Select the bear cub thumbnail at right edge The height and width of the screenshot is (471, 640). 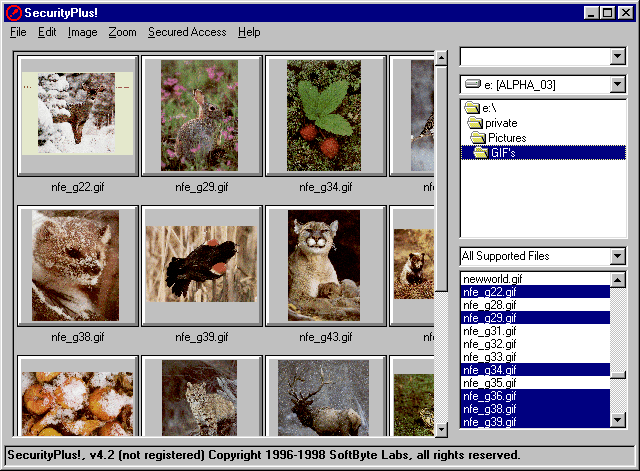pyautogui.click(x=412, y=266)
